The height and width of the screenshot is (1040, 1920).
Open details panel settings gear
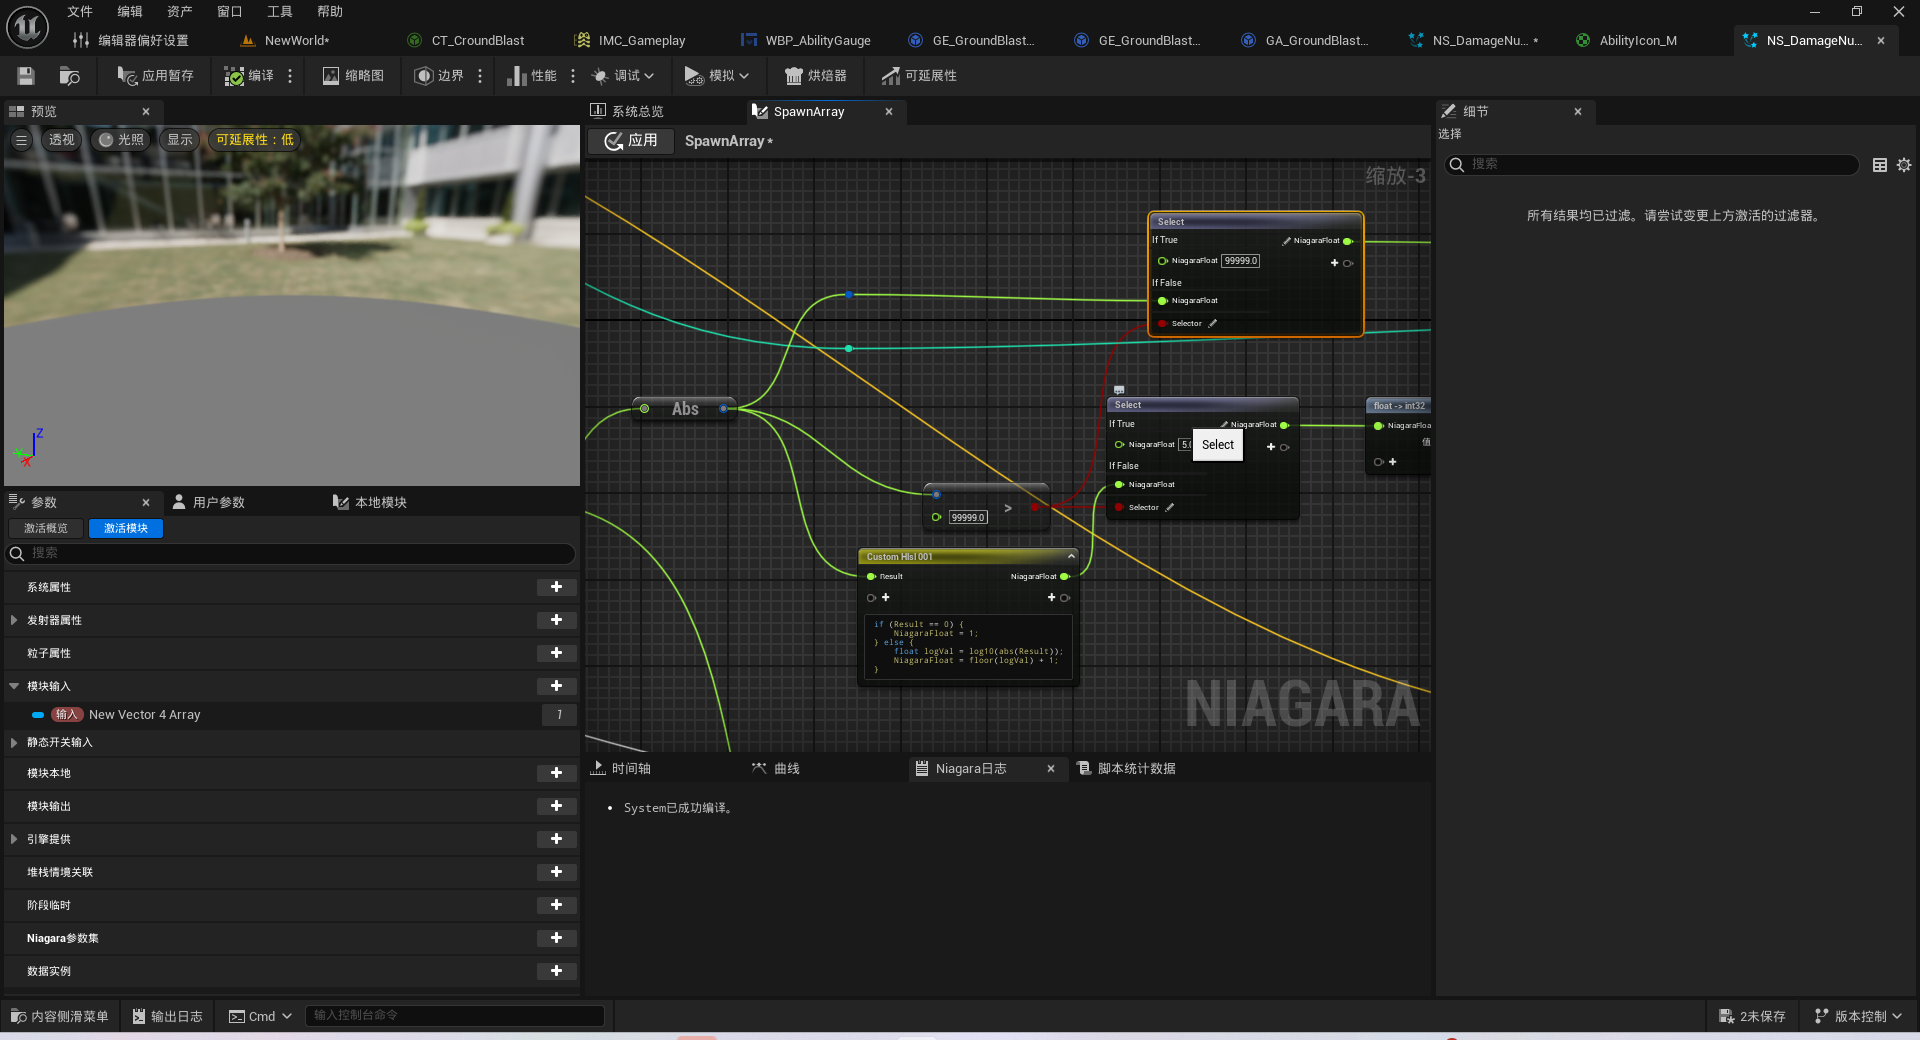(1904, 165)
